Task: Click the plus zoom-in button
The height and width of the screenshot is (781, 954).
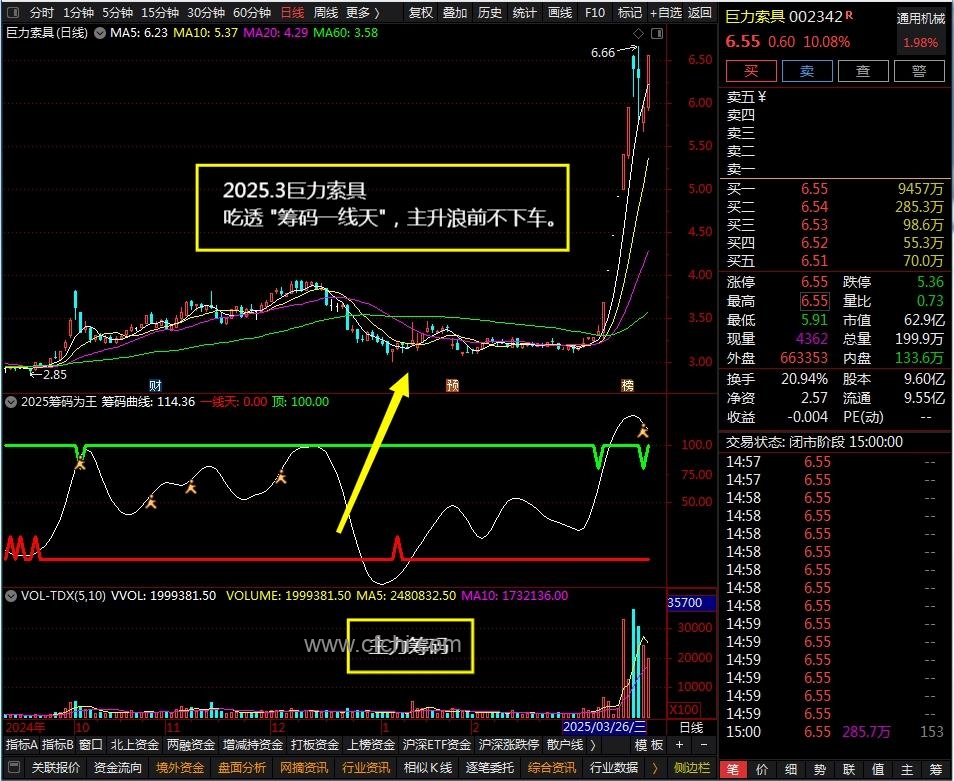Action: 679,745
